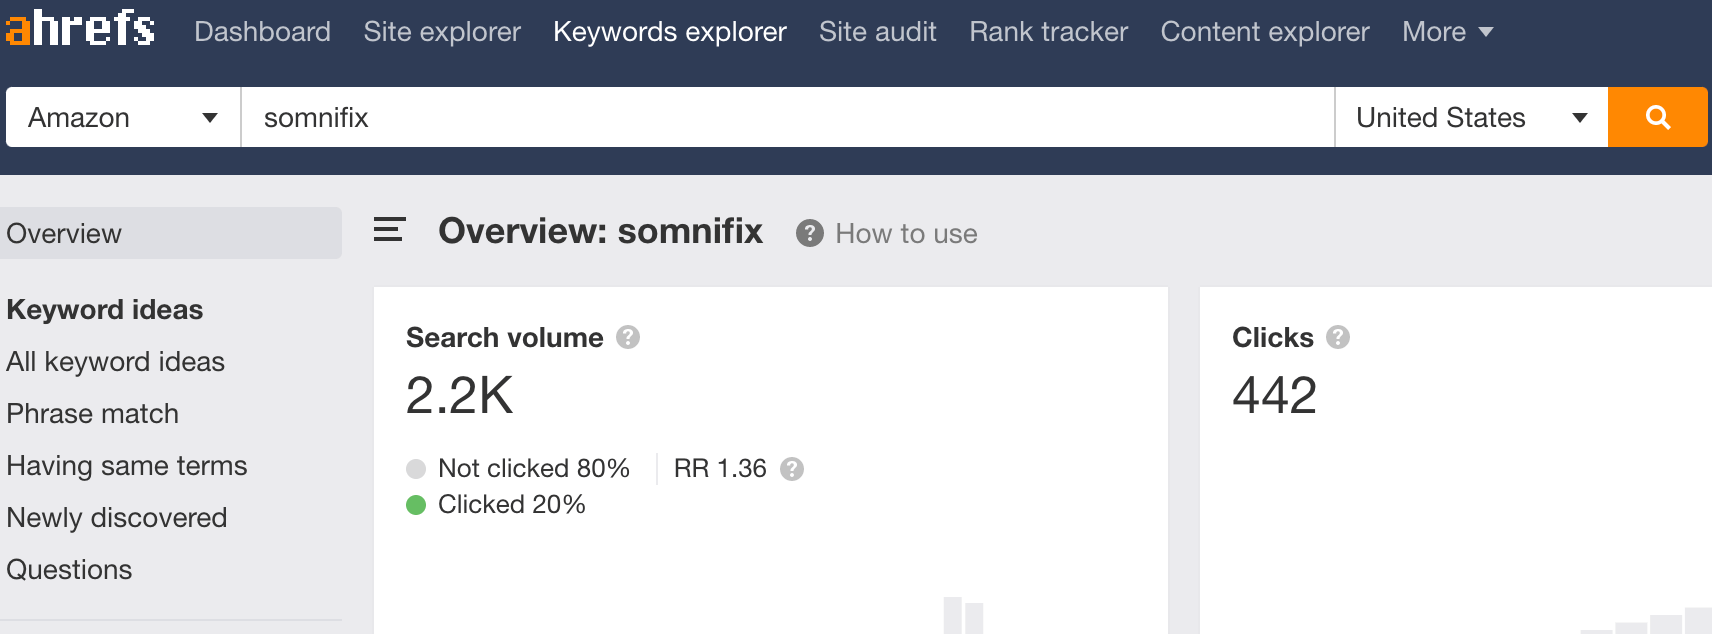Viewport: 1712px width, 634px height.
Task: Open the All keyword ideas report
Action: click(x=114, y=361)
